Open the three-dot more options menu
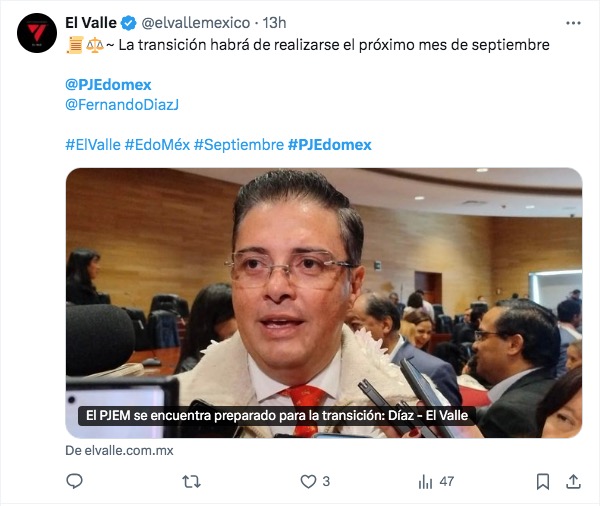 coord(573,23)
